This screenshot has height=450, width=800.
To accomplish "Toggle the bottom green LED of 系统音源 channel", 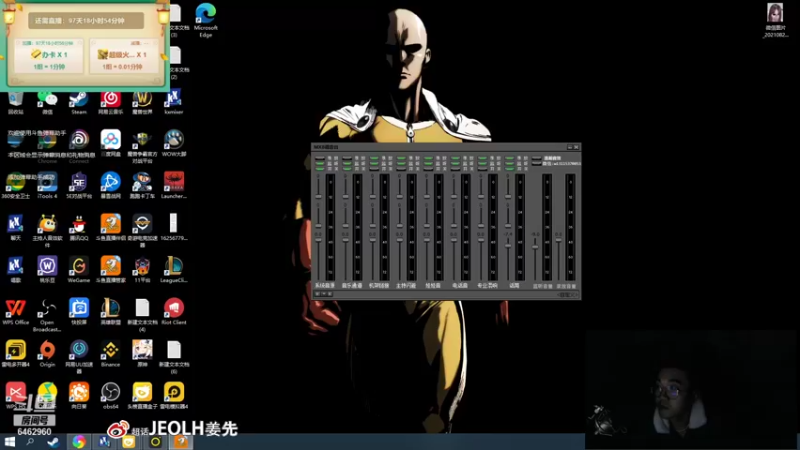I will click(x=320, y=168).
